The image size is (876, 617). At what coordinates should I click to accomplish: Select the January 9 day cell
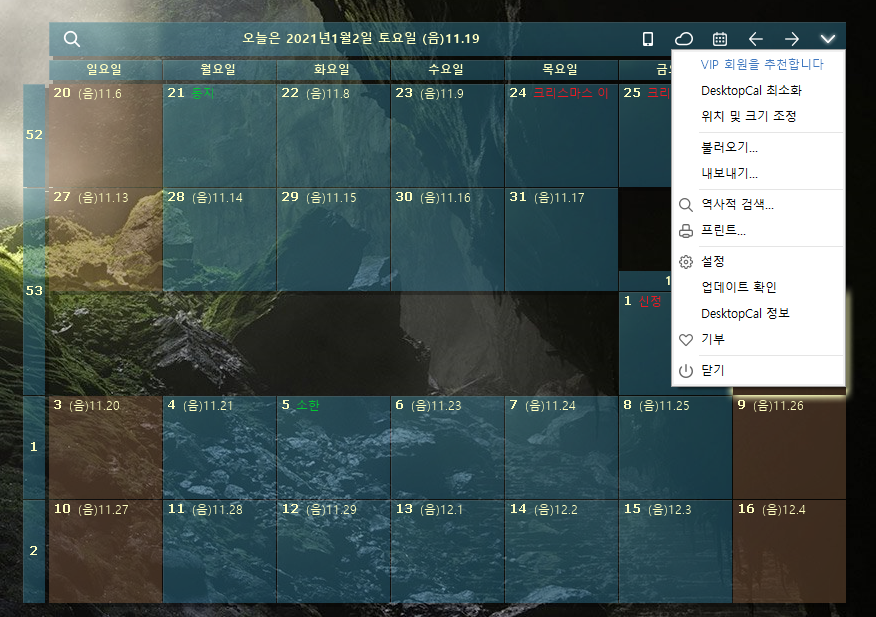(789, 448)
